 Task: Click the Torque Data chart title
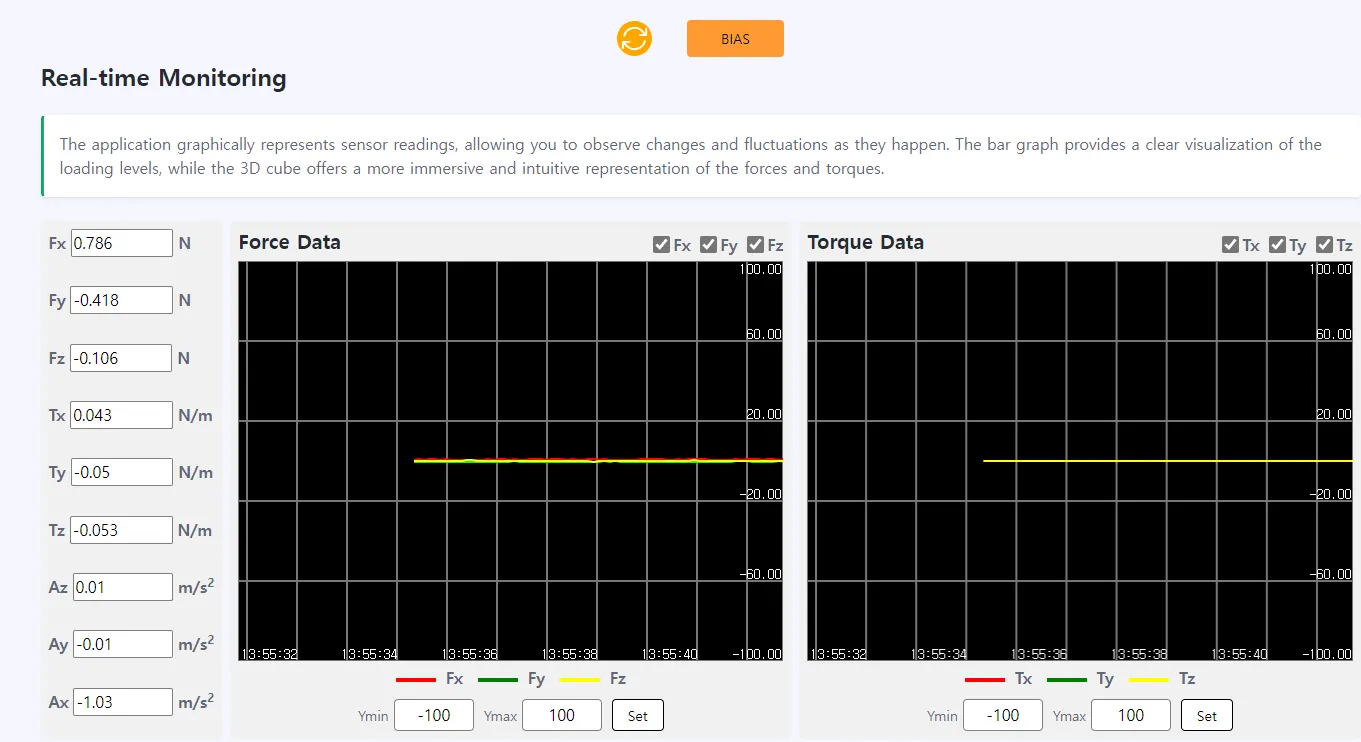pos(866,242)
